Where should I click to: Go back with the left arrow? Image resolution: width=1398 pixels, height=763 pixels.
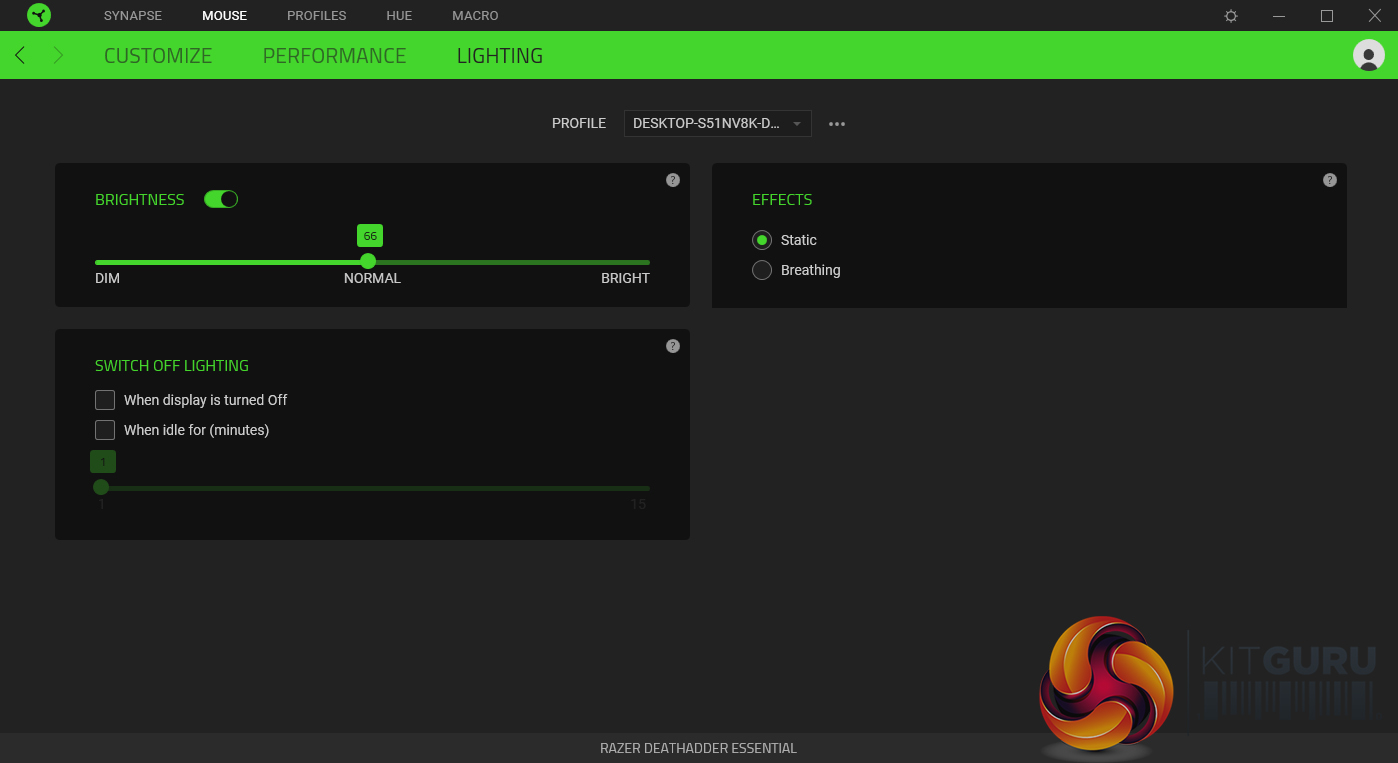click(x=20, y=56)
